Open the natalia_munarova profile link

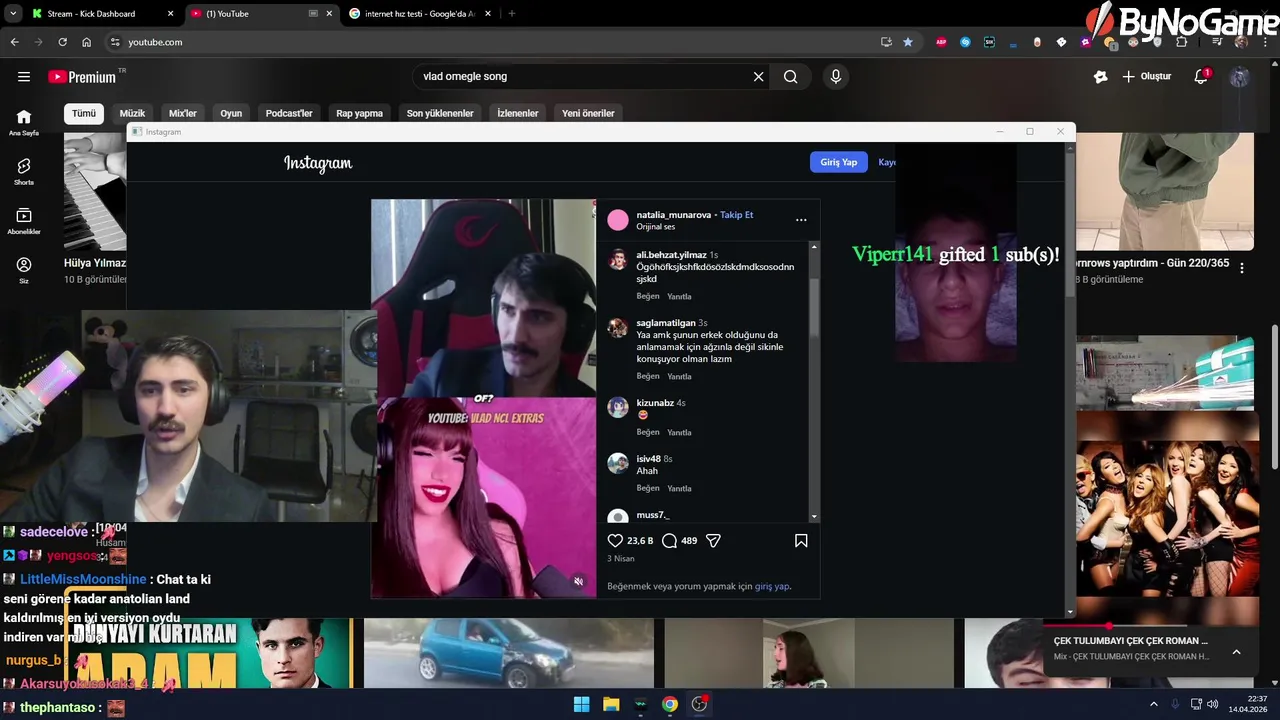point(674,215)
